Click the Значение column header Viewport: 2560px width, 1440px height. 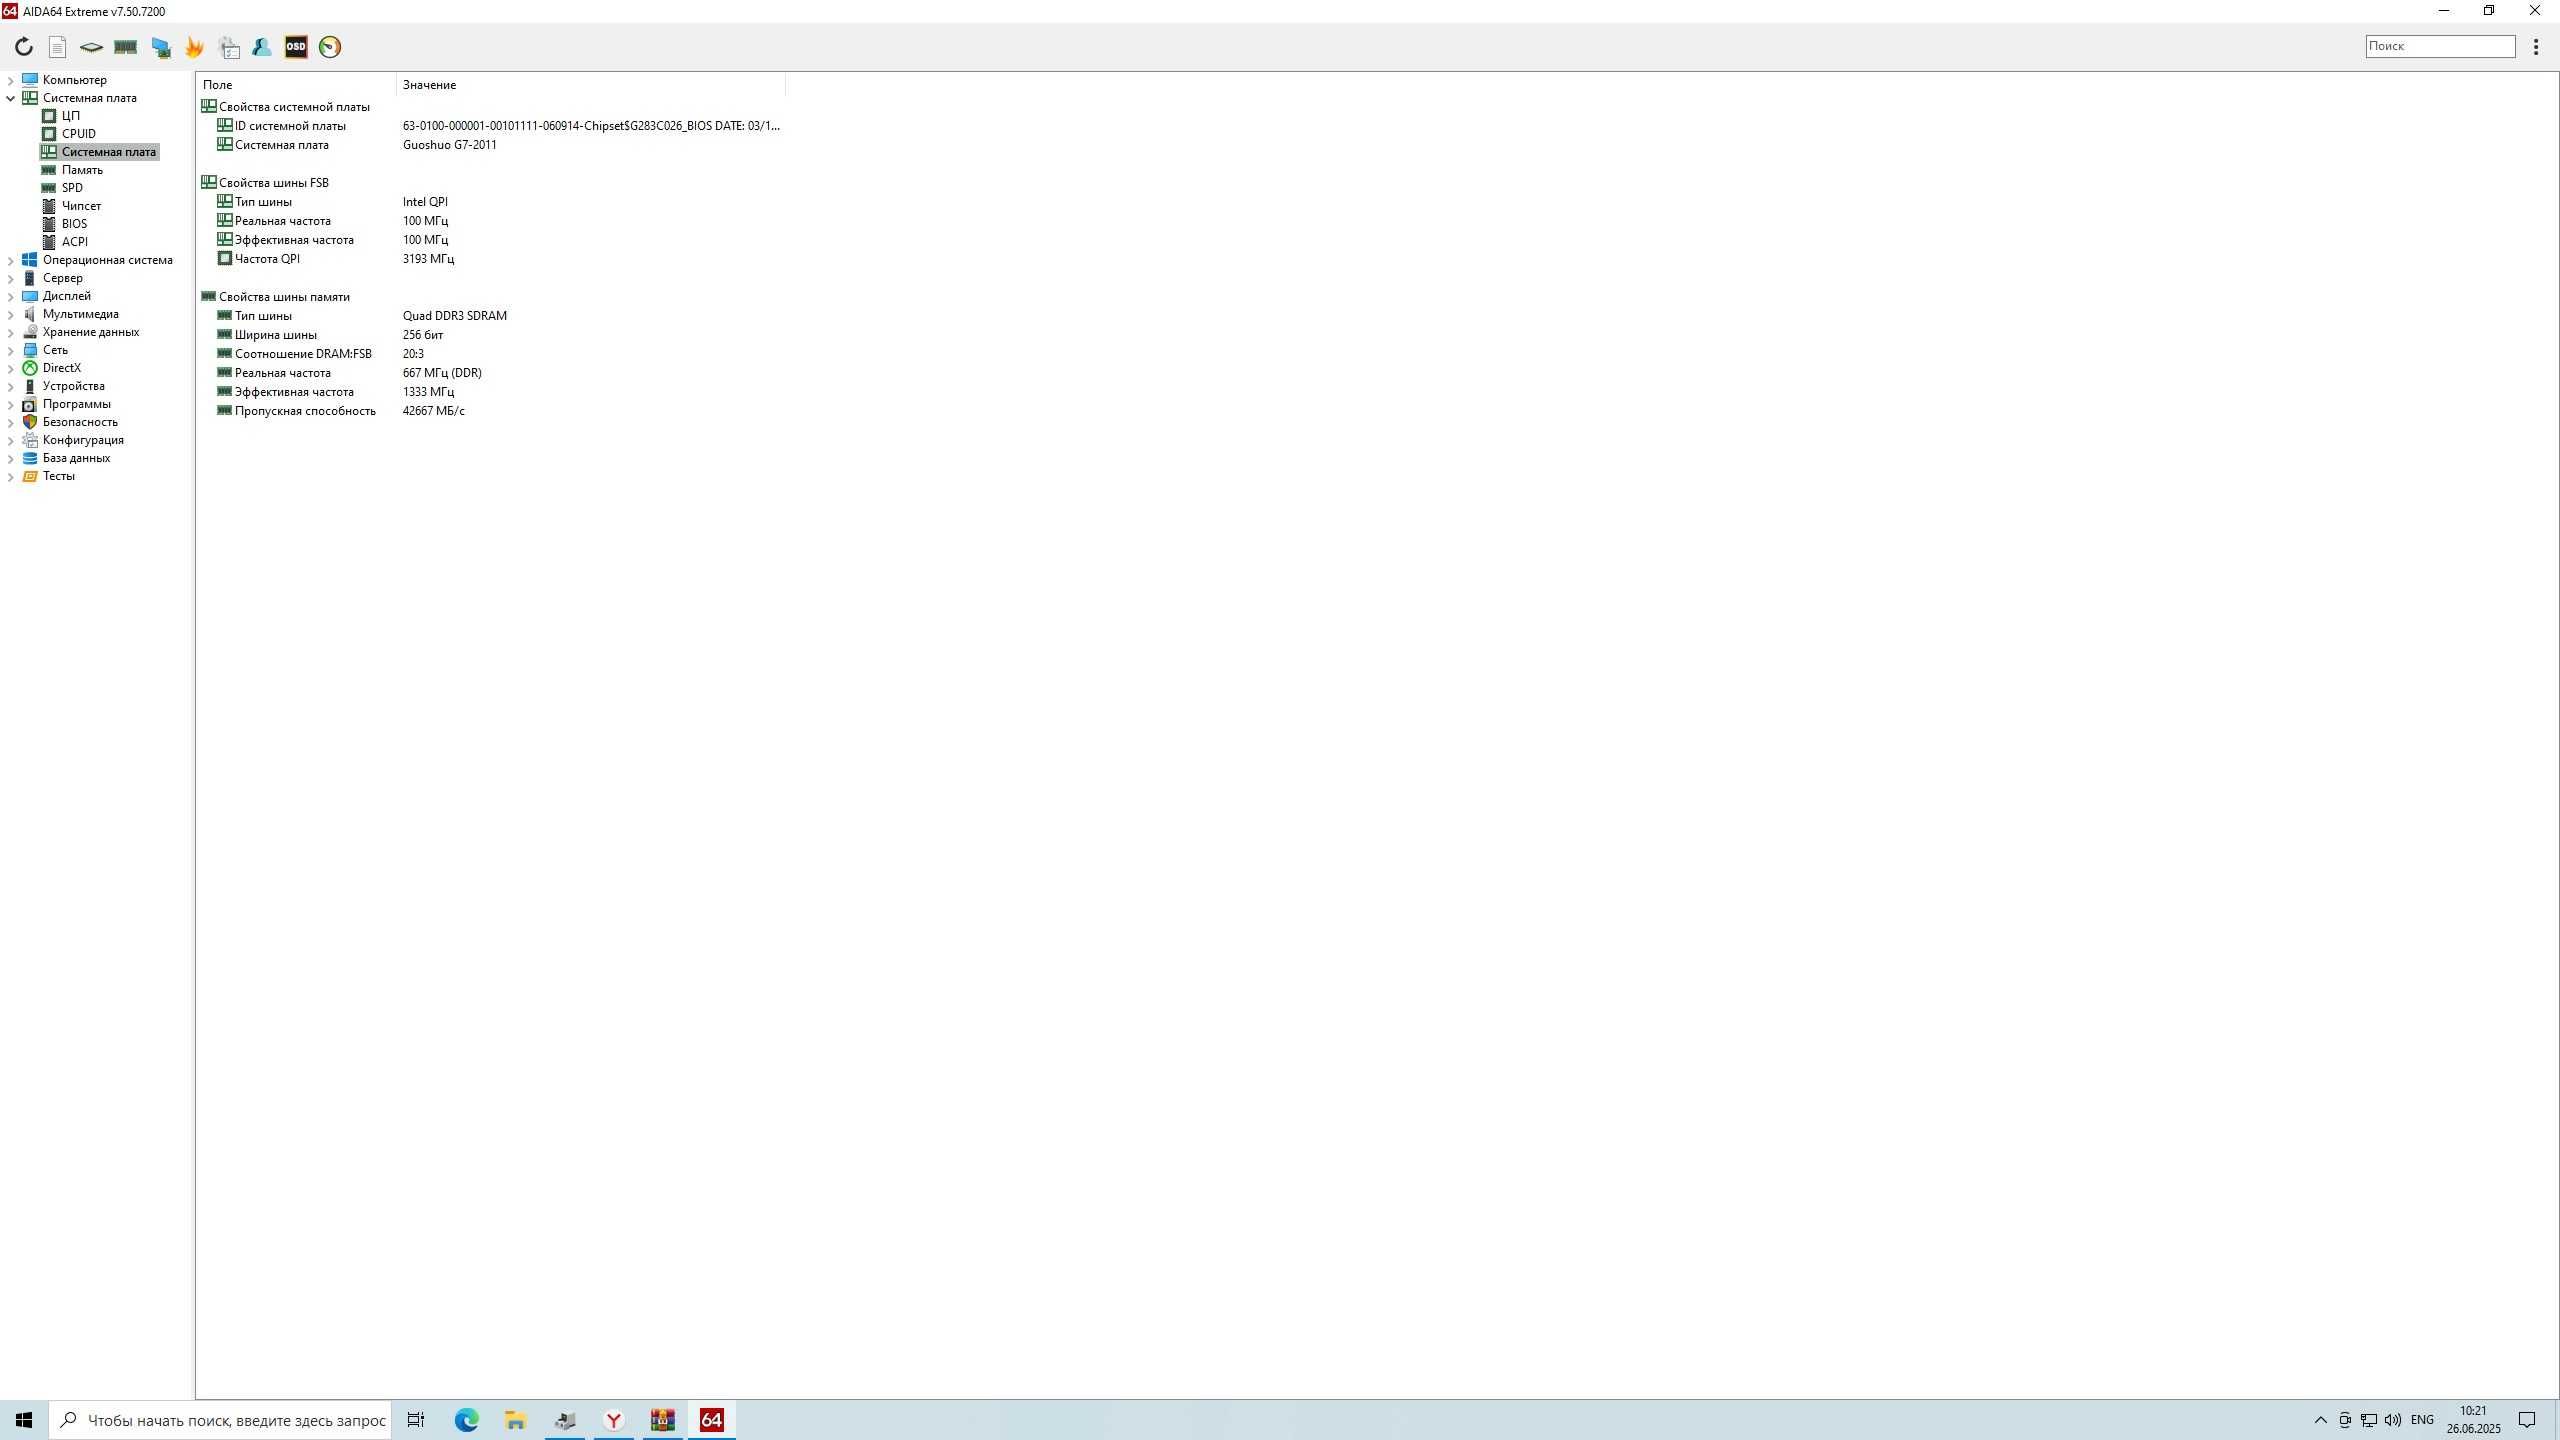pos(590,85)
